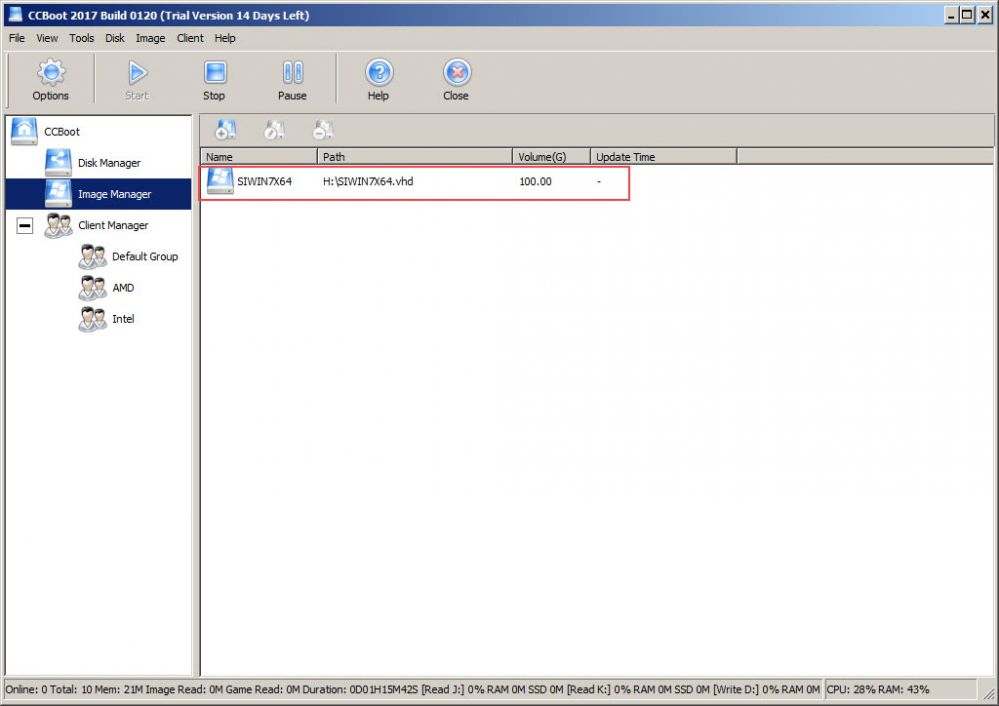
Task: Open Help question mark icon
Action: [x=379, y=72]
